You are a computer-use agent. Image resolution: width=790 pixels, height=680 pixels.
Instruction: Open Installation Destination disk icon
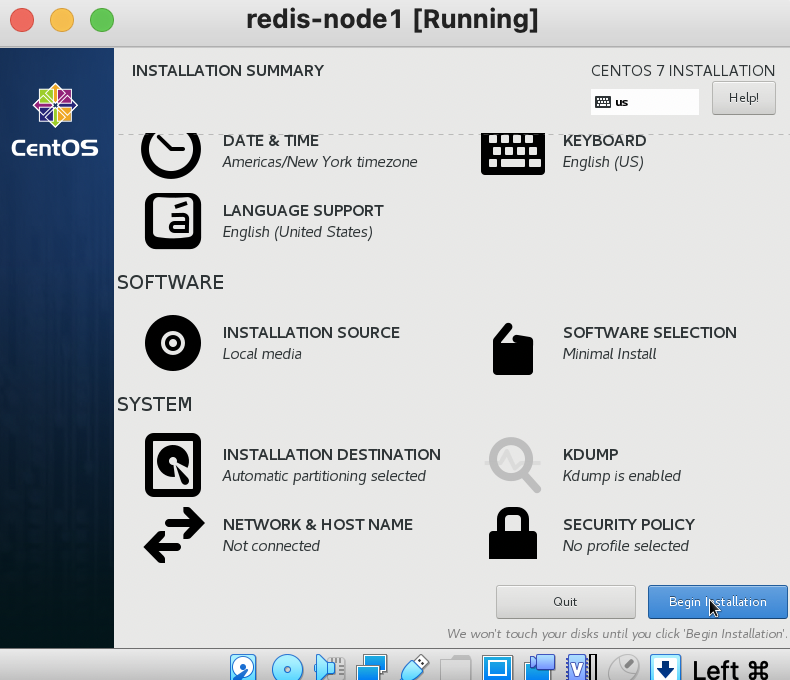click(x=173, y=465)
